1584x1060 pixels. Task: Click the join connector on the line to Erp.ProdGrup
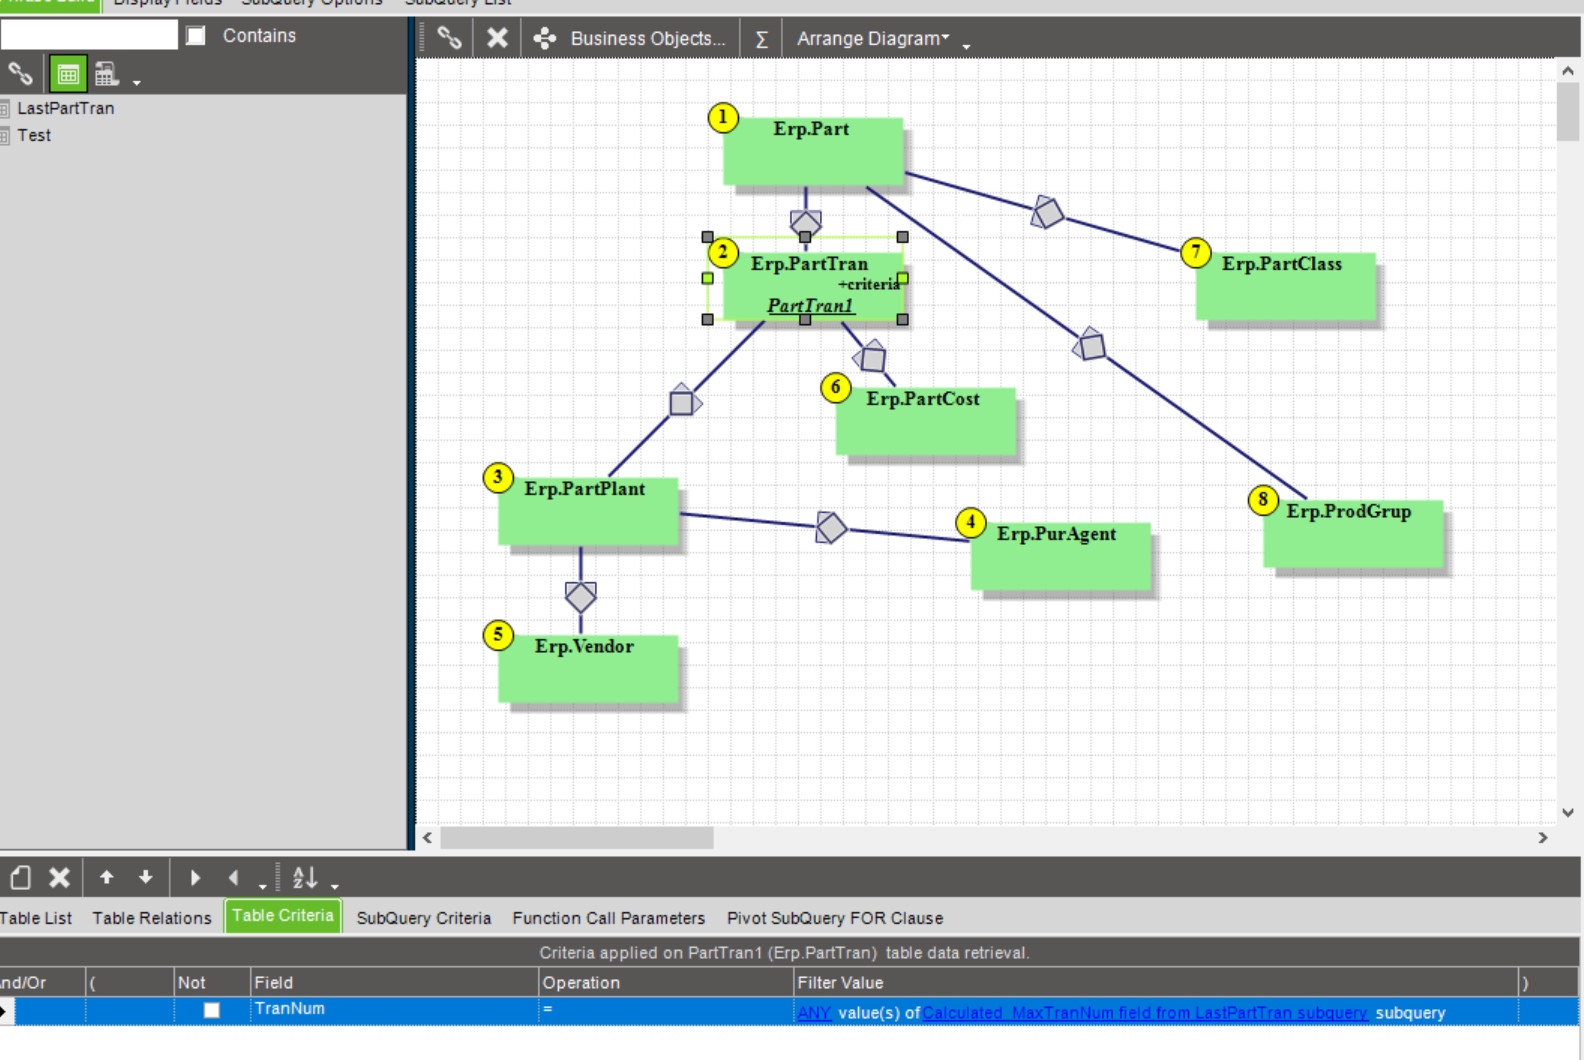click(x=1089, y=345)
